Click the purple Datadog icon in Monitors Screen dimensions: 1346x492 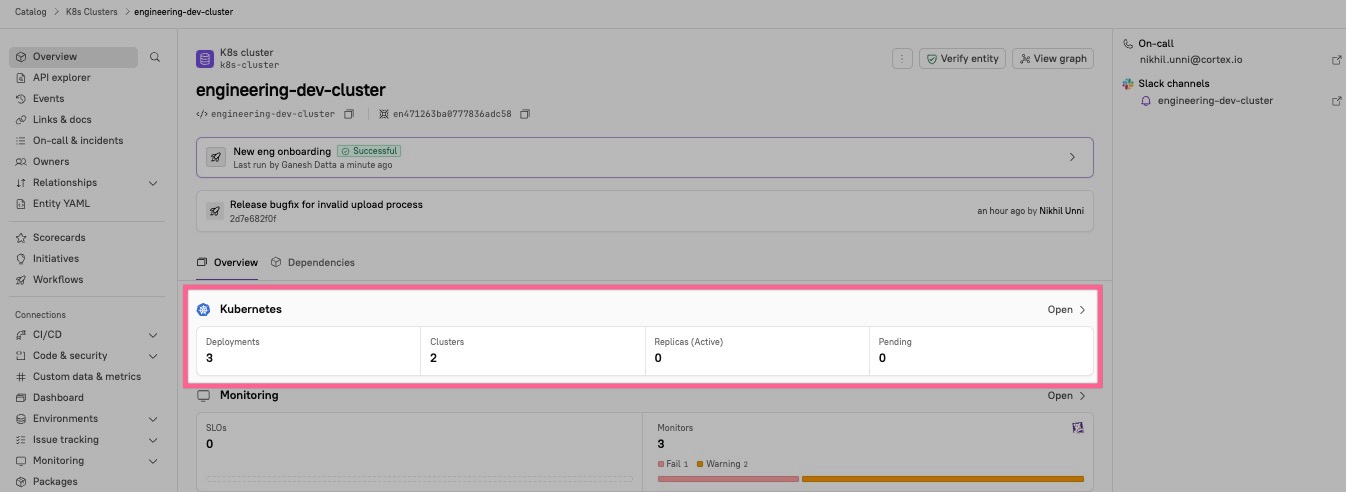(1077, 428)
